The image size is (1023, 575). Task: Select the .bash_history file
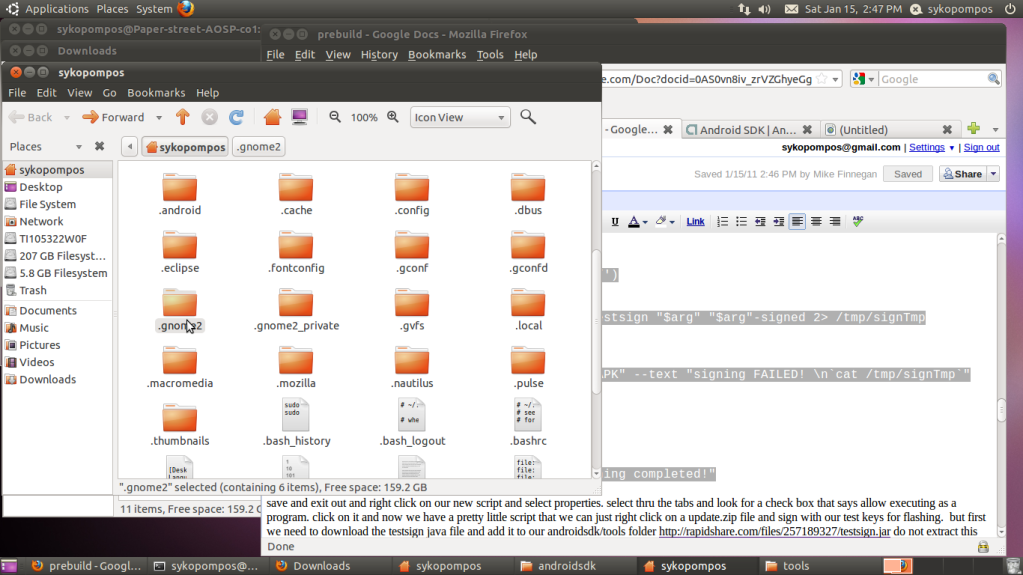296,423
